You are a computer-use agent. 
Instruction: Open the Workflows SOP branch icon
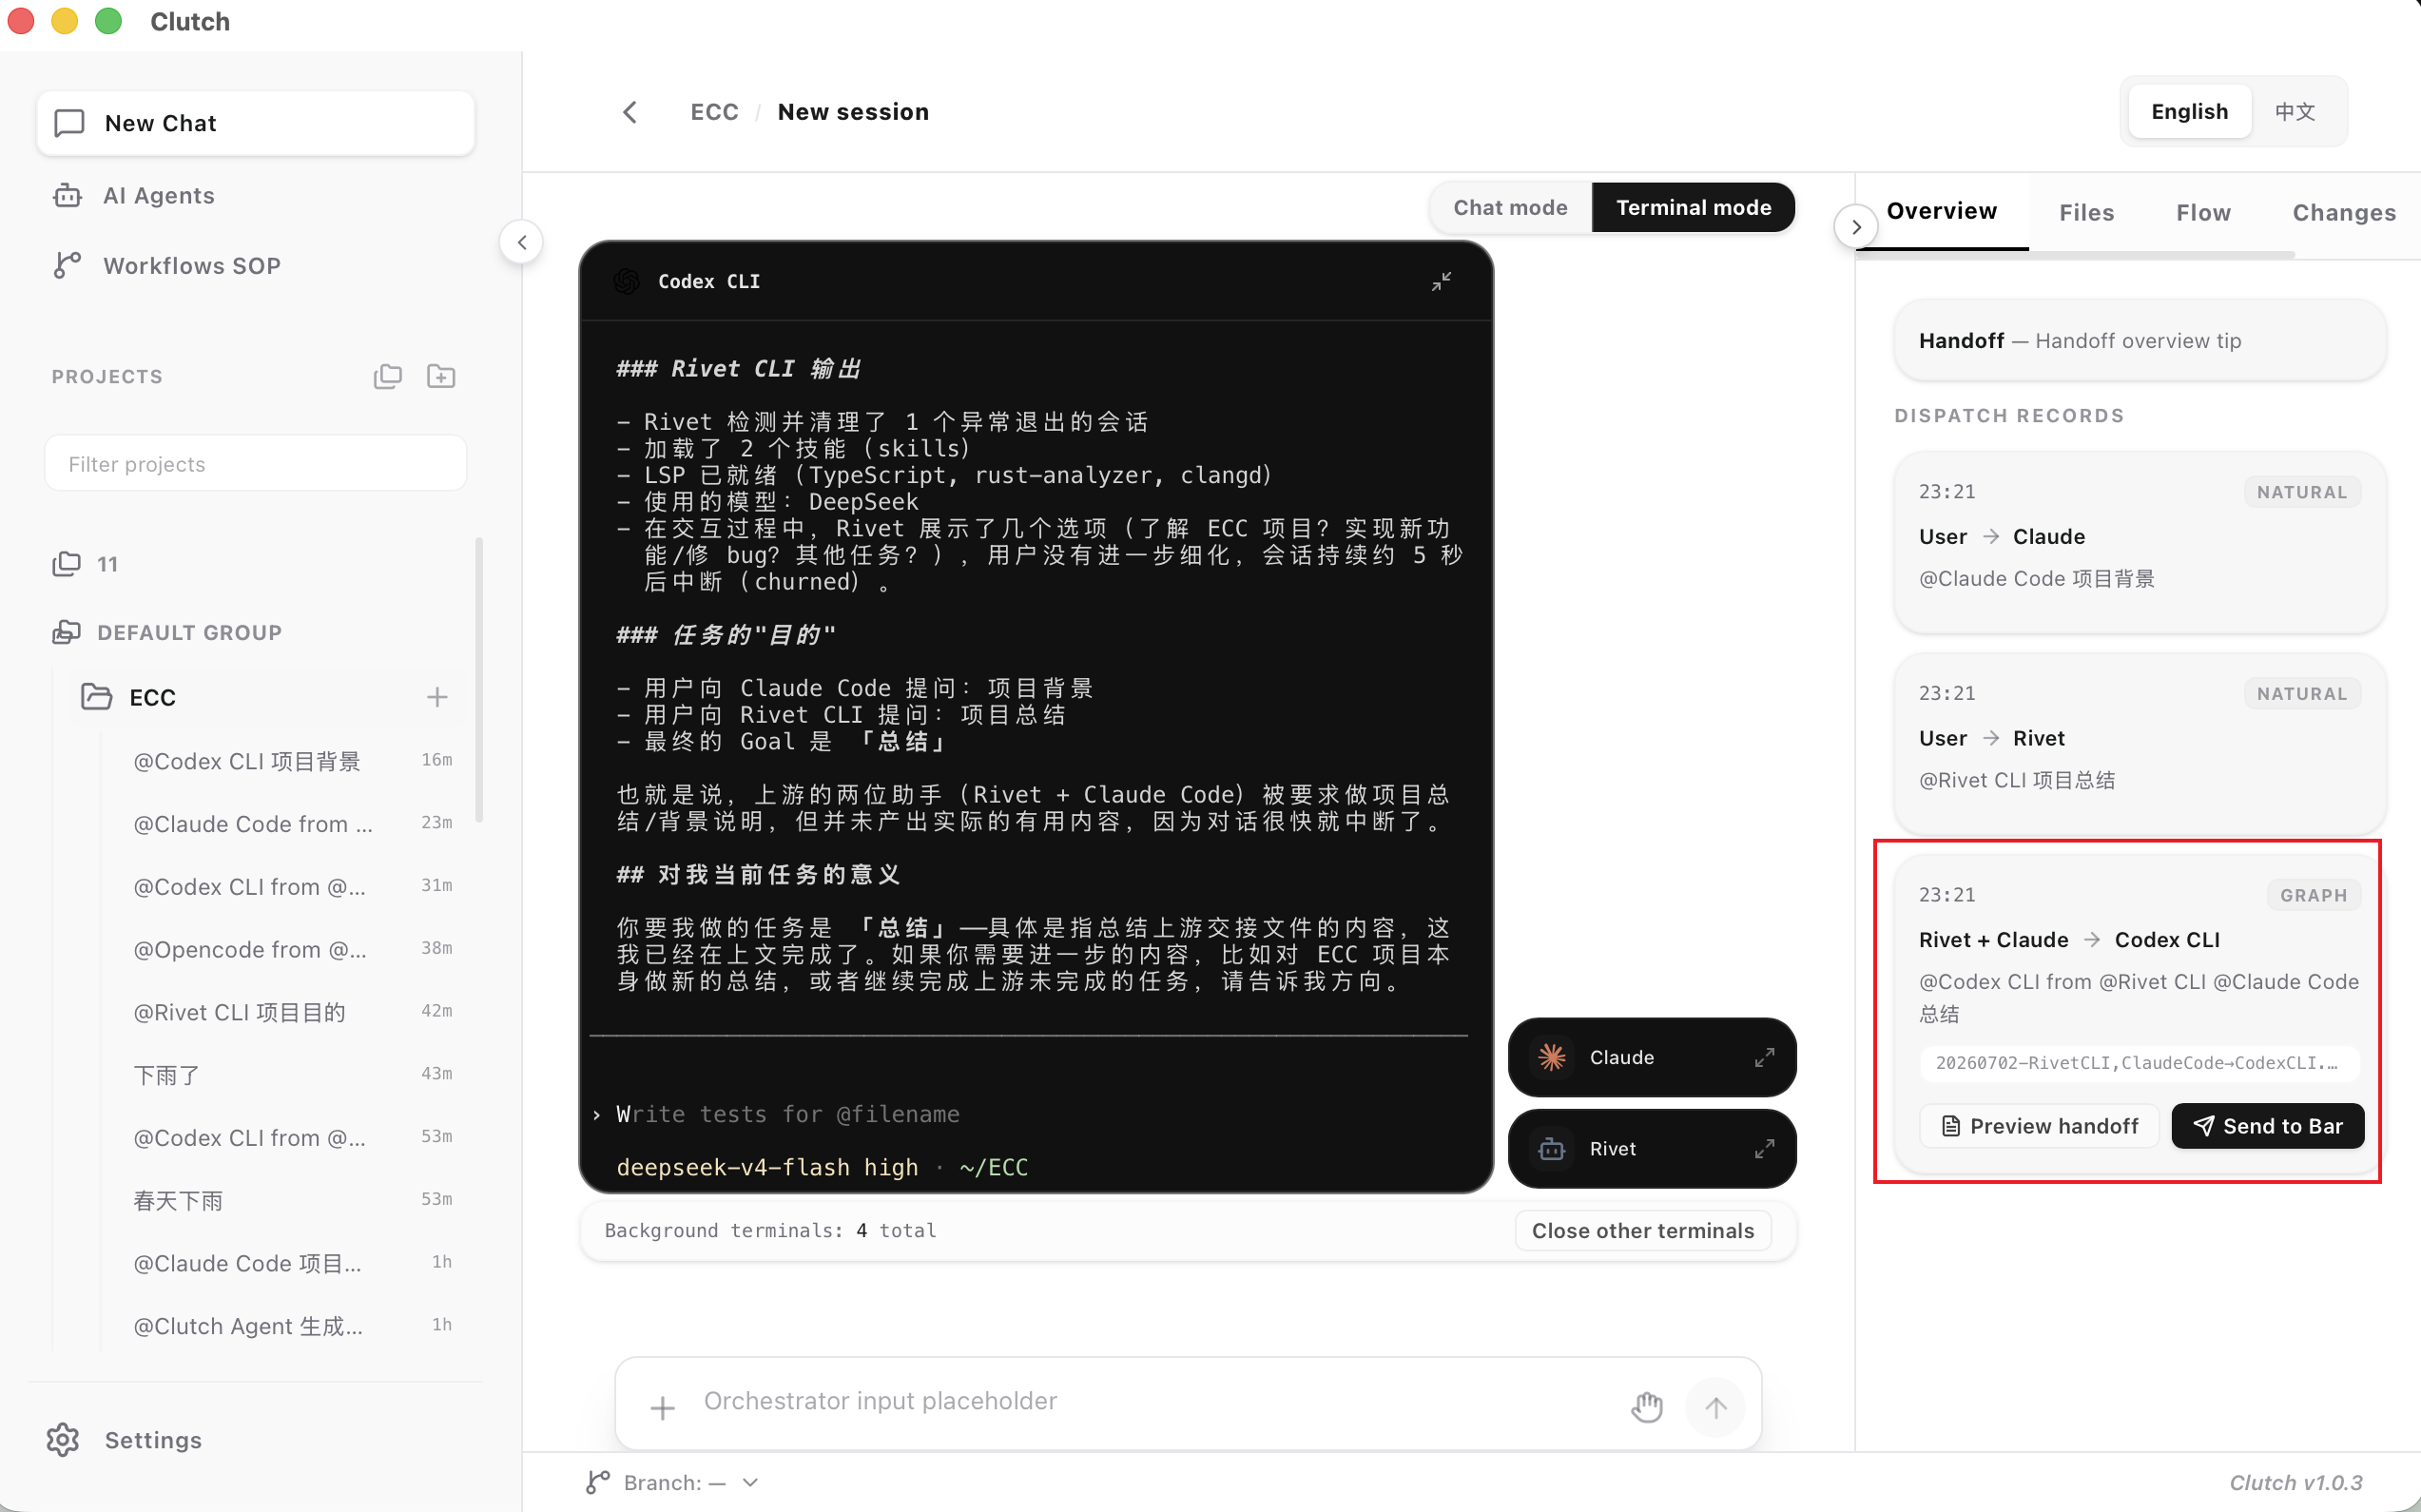click(x=67, y=265)
